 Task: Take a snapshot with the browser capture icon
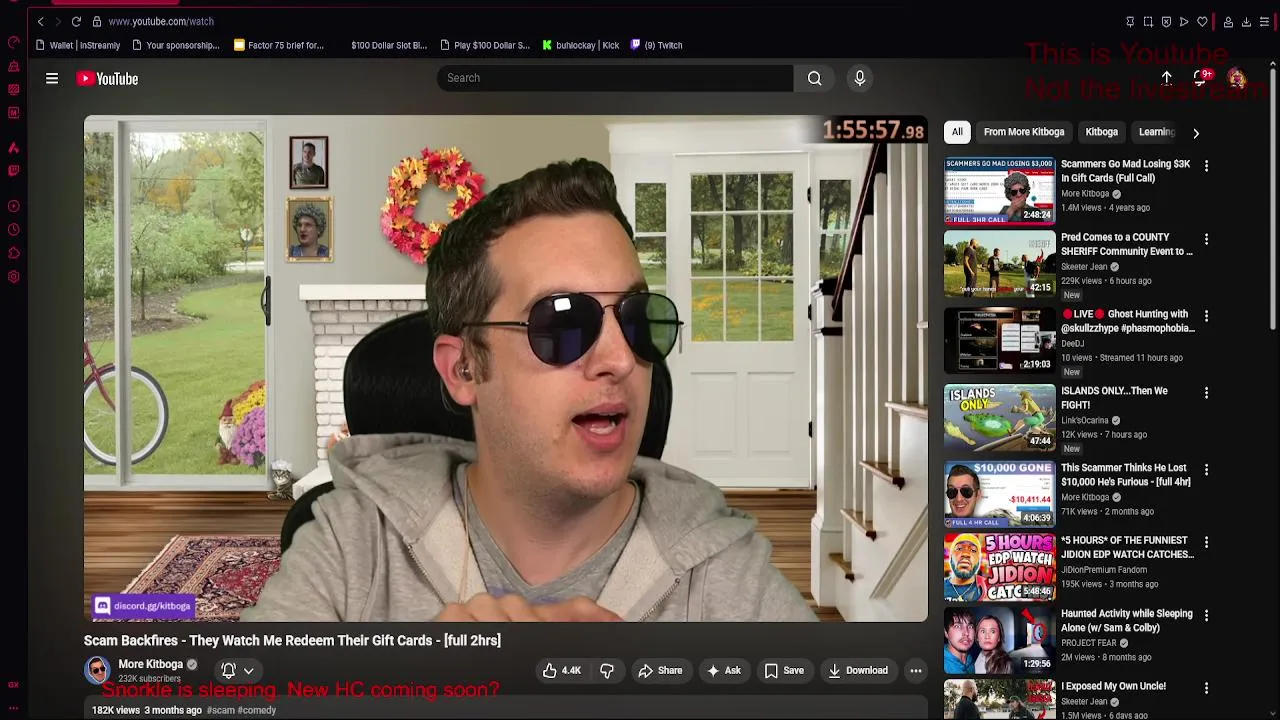[1148, 21]
